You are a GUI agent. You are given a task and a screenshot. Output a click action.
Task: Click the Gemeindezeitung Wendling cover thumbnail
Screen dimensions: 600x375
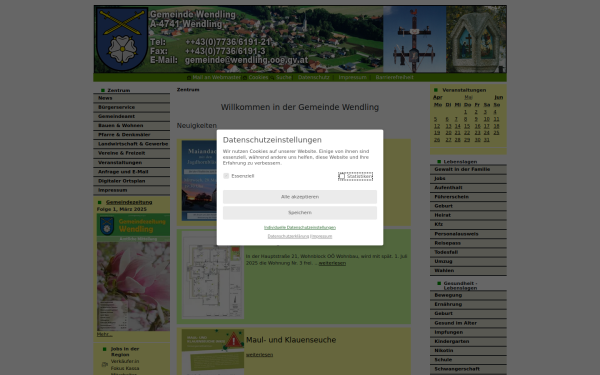coord(133,272)
